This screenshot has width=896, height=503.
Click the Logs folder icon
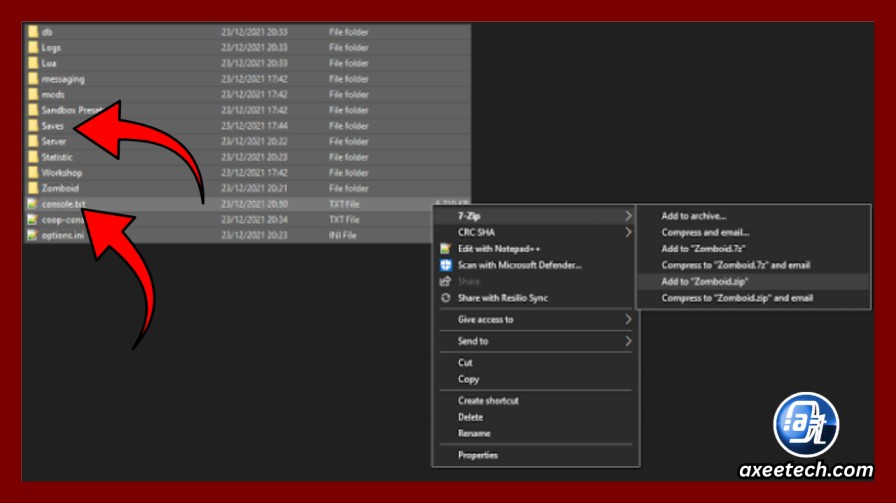33,47
